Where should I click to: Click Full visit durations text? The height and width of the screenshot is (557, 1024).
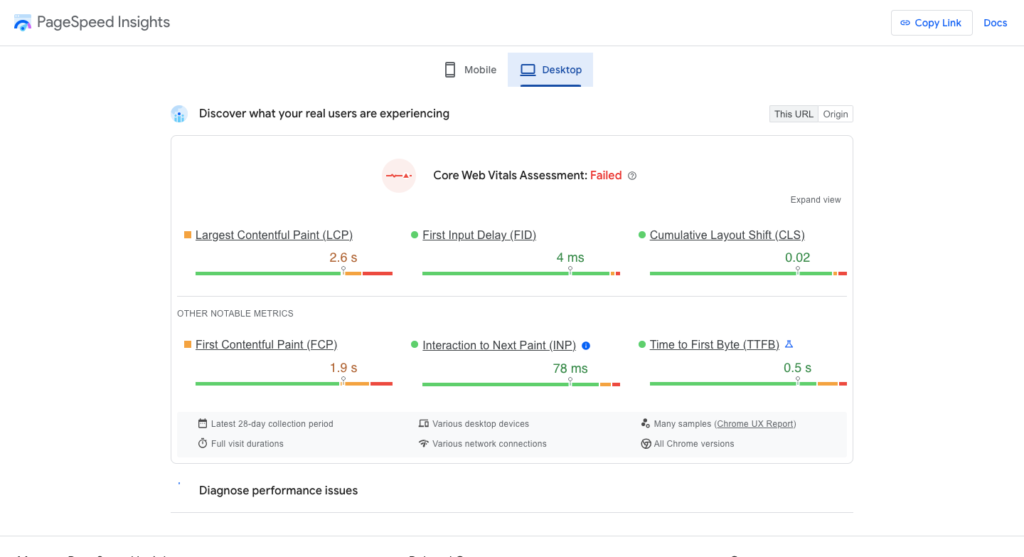(247, 443)
